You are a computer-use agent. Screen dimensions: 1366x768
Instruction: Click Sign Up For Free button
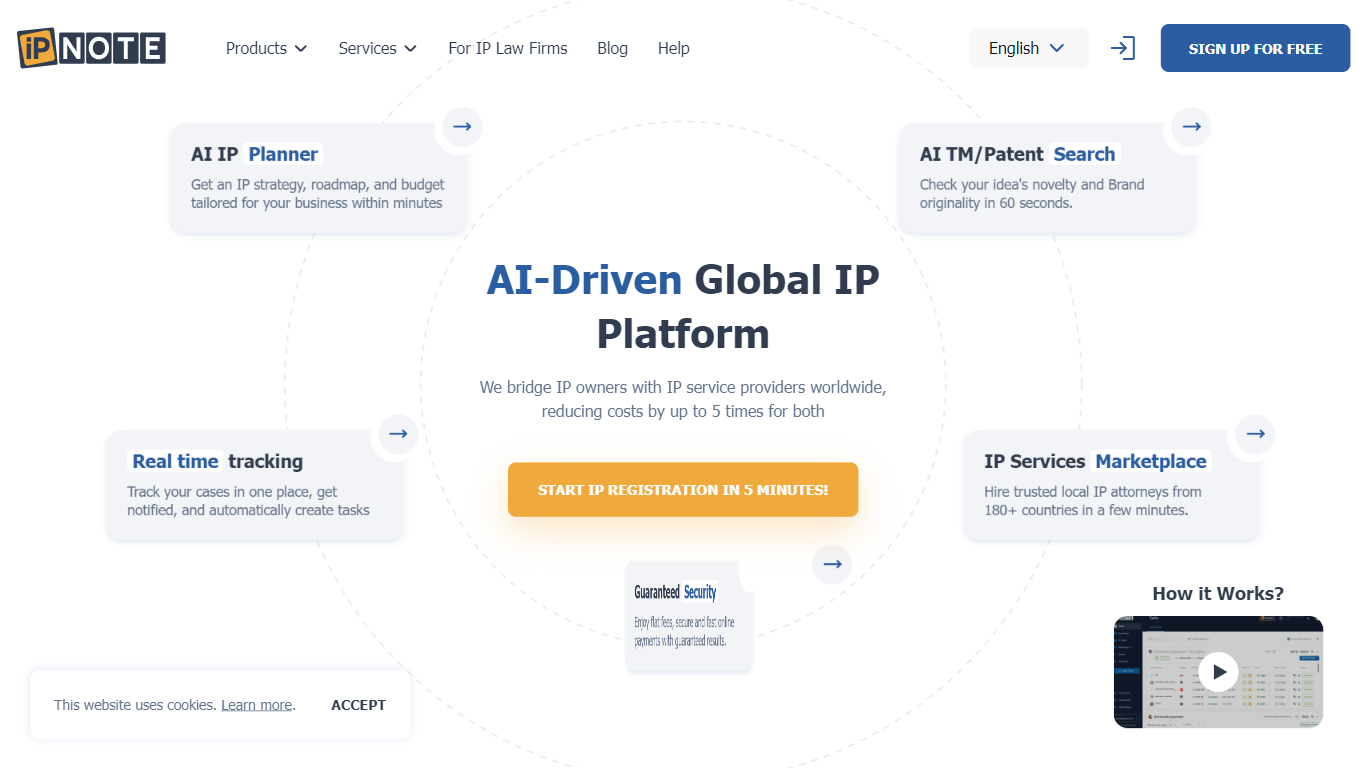(x=1255, y=48)
